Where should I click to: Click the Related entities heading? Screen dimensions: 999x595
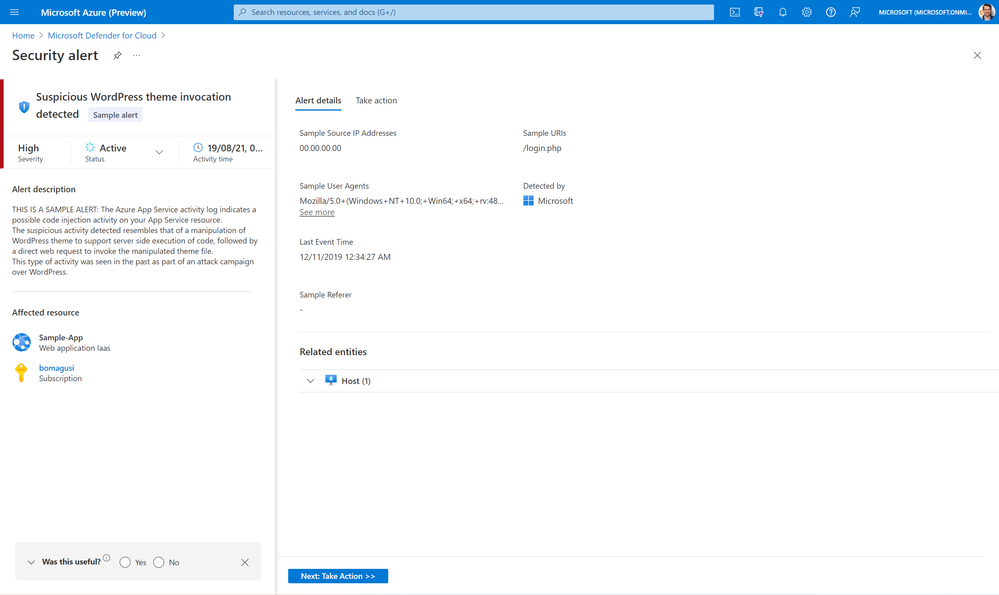click(333, 352)
